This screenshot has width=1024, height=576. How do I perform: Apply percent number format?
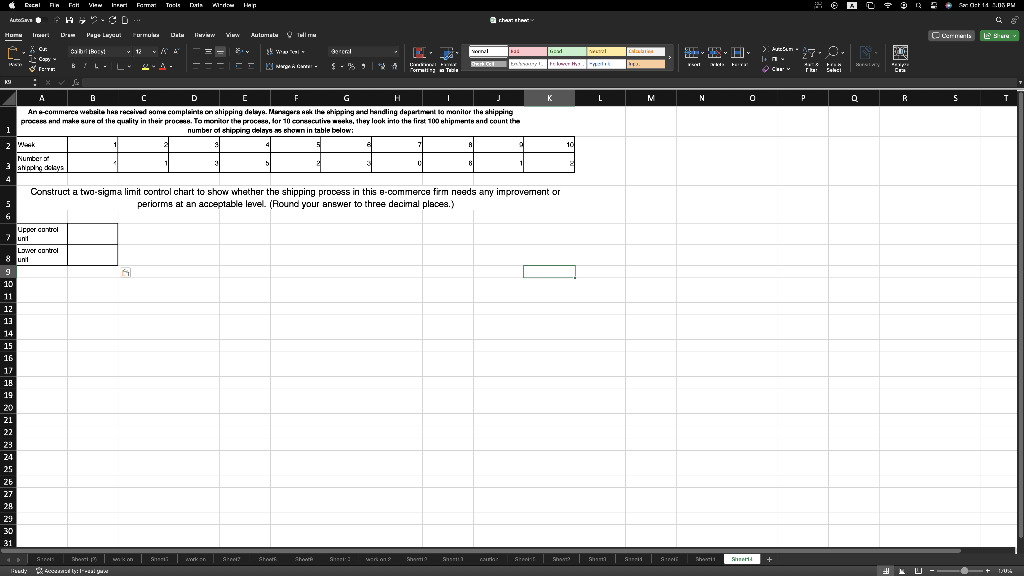click(x=350, y=65)
